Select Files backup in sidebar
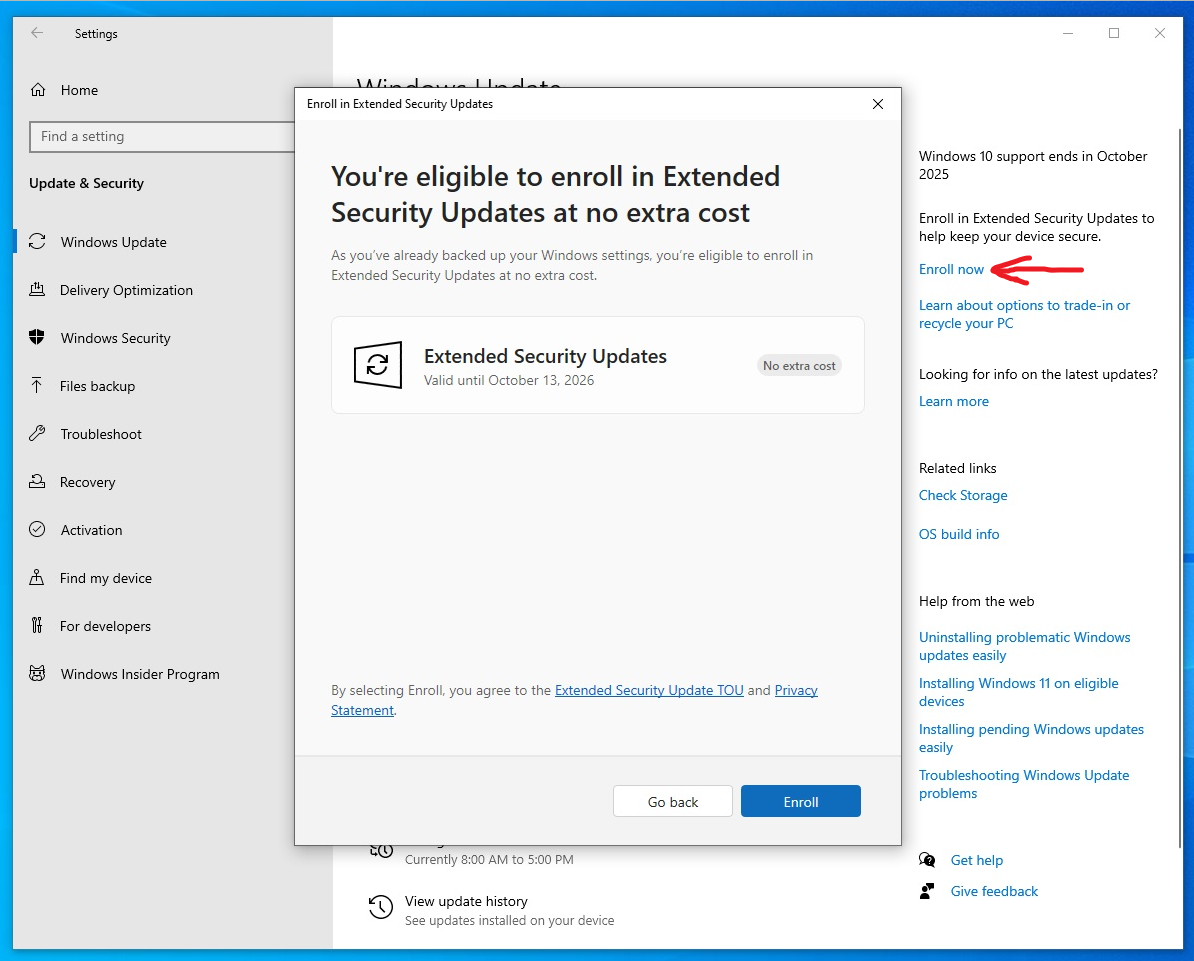Image resolution: width=1194 pixels, height=961 pixels. pos(97,386)
